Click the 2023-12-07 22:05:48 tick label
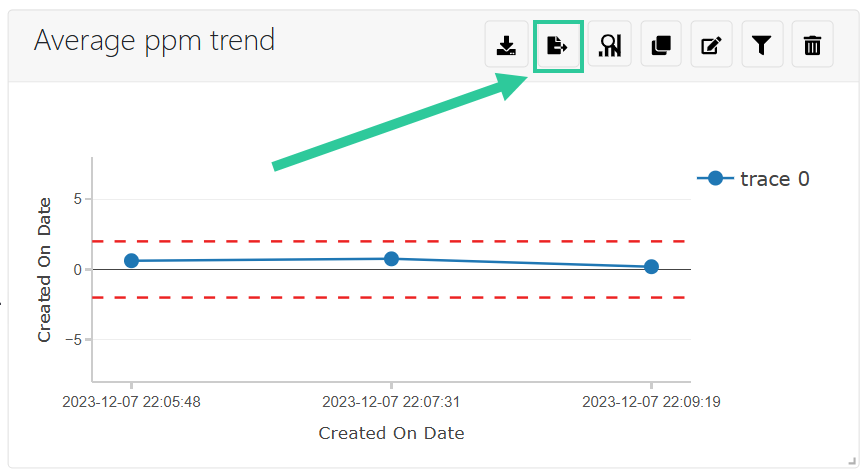The image size is (866, 473). [x=131, y=402]
